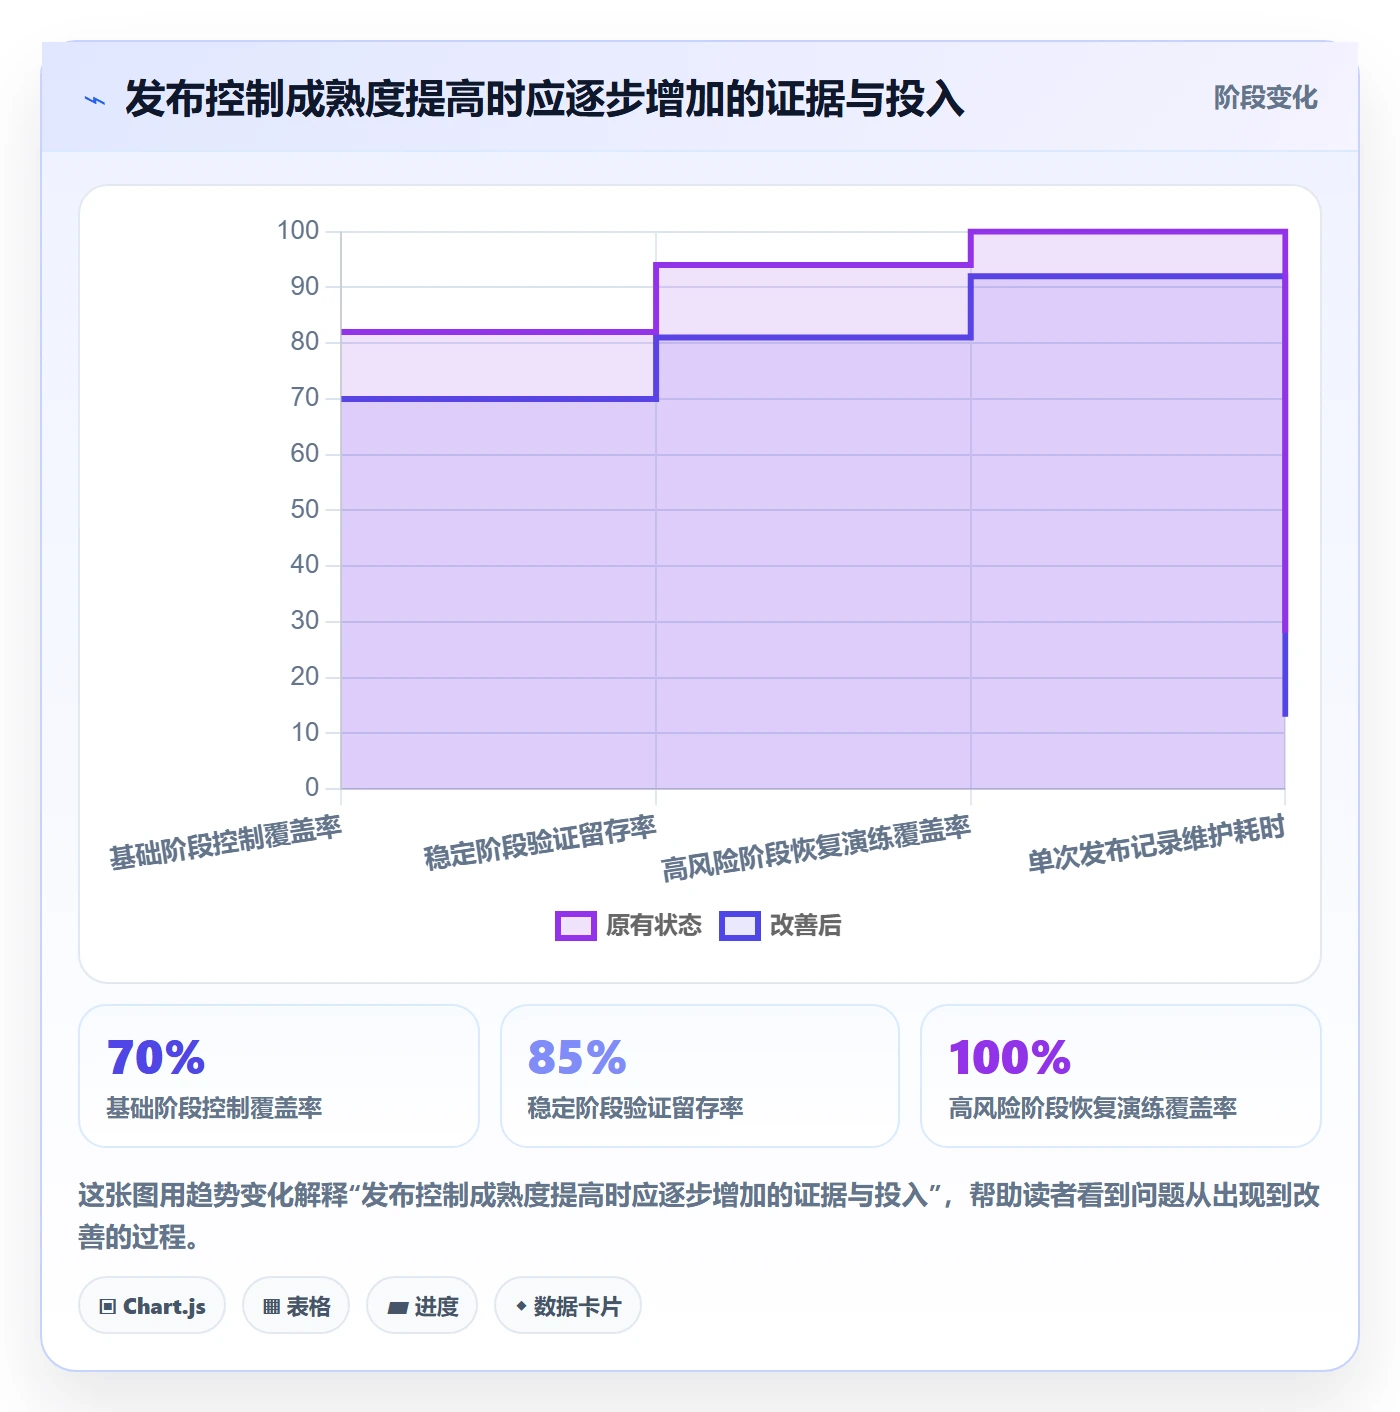Click the x-axis label 高风险阶段恢复演练覆盖率
The width and height of the screenshot is (1400, 1412).
816,848
